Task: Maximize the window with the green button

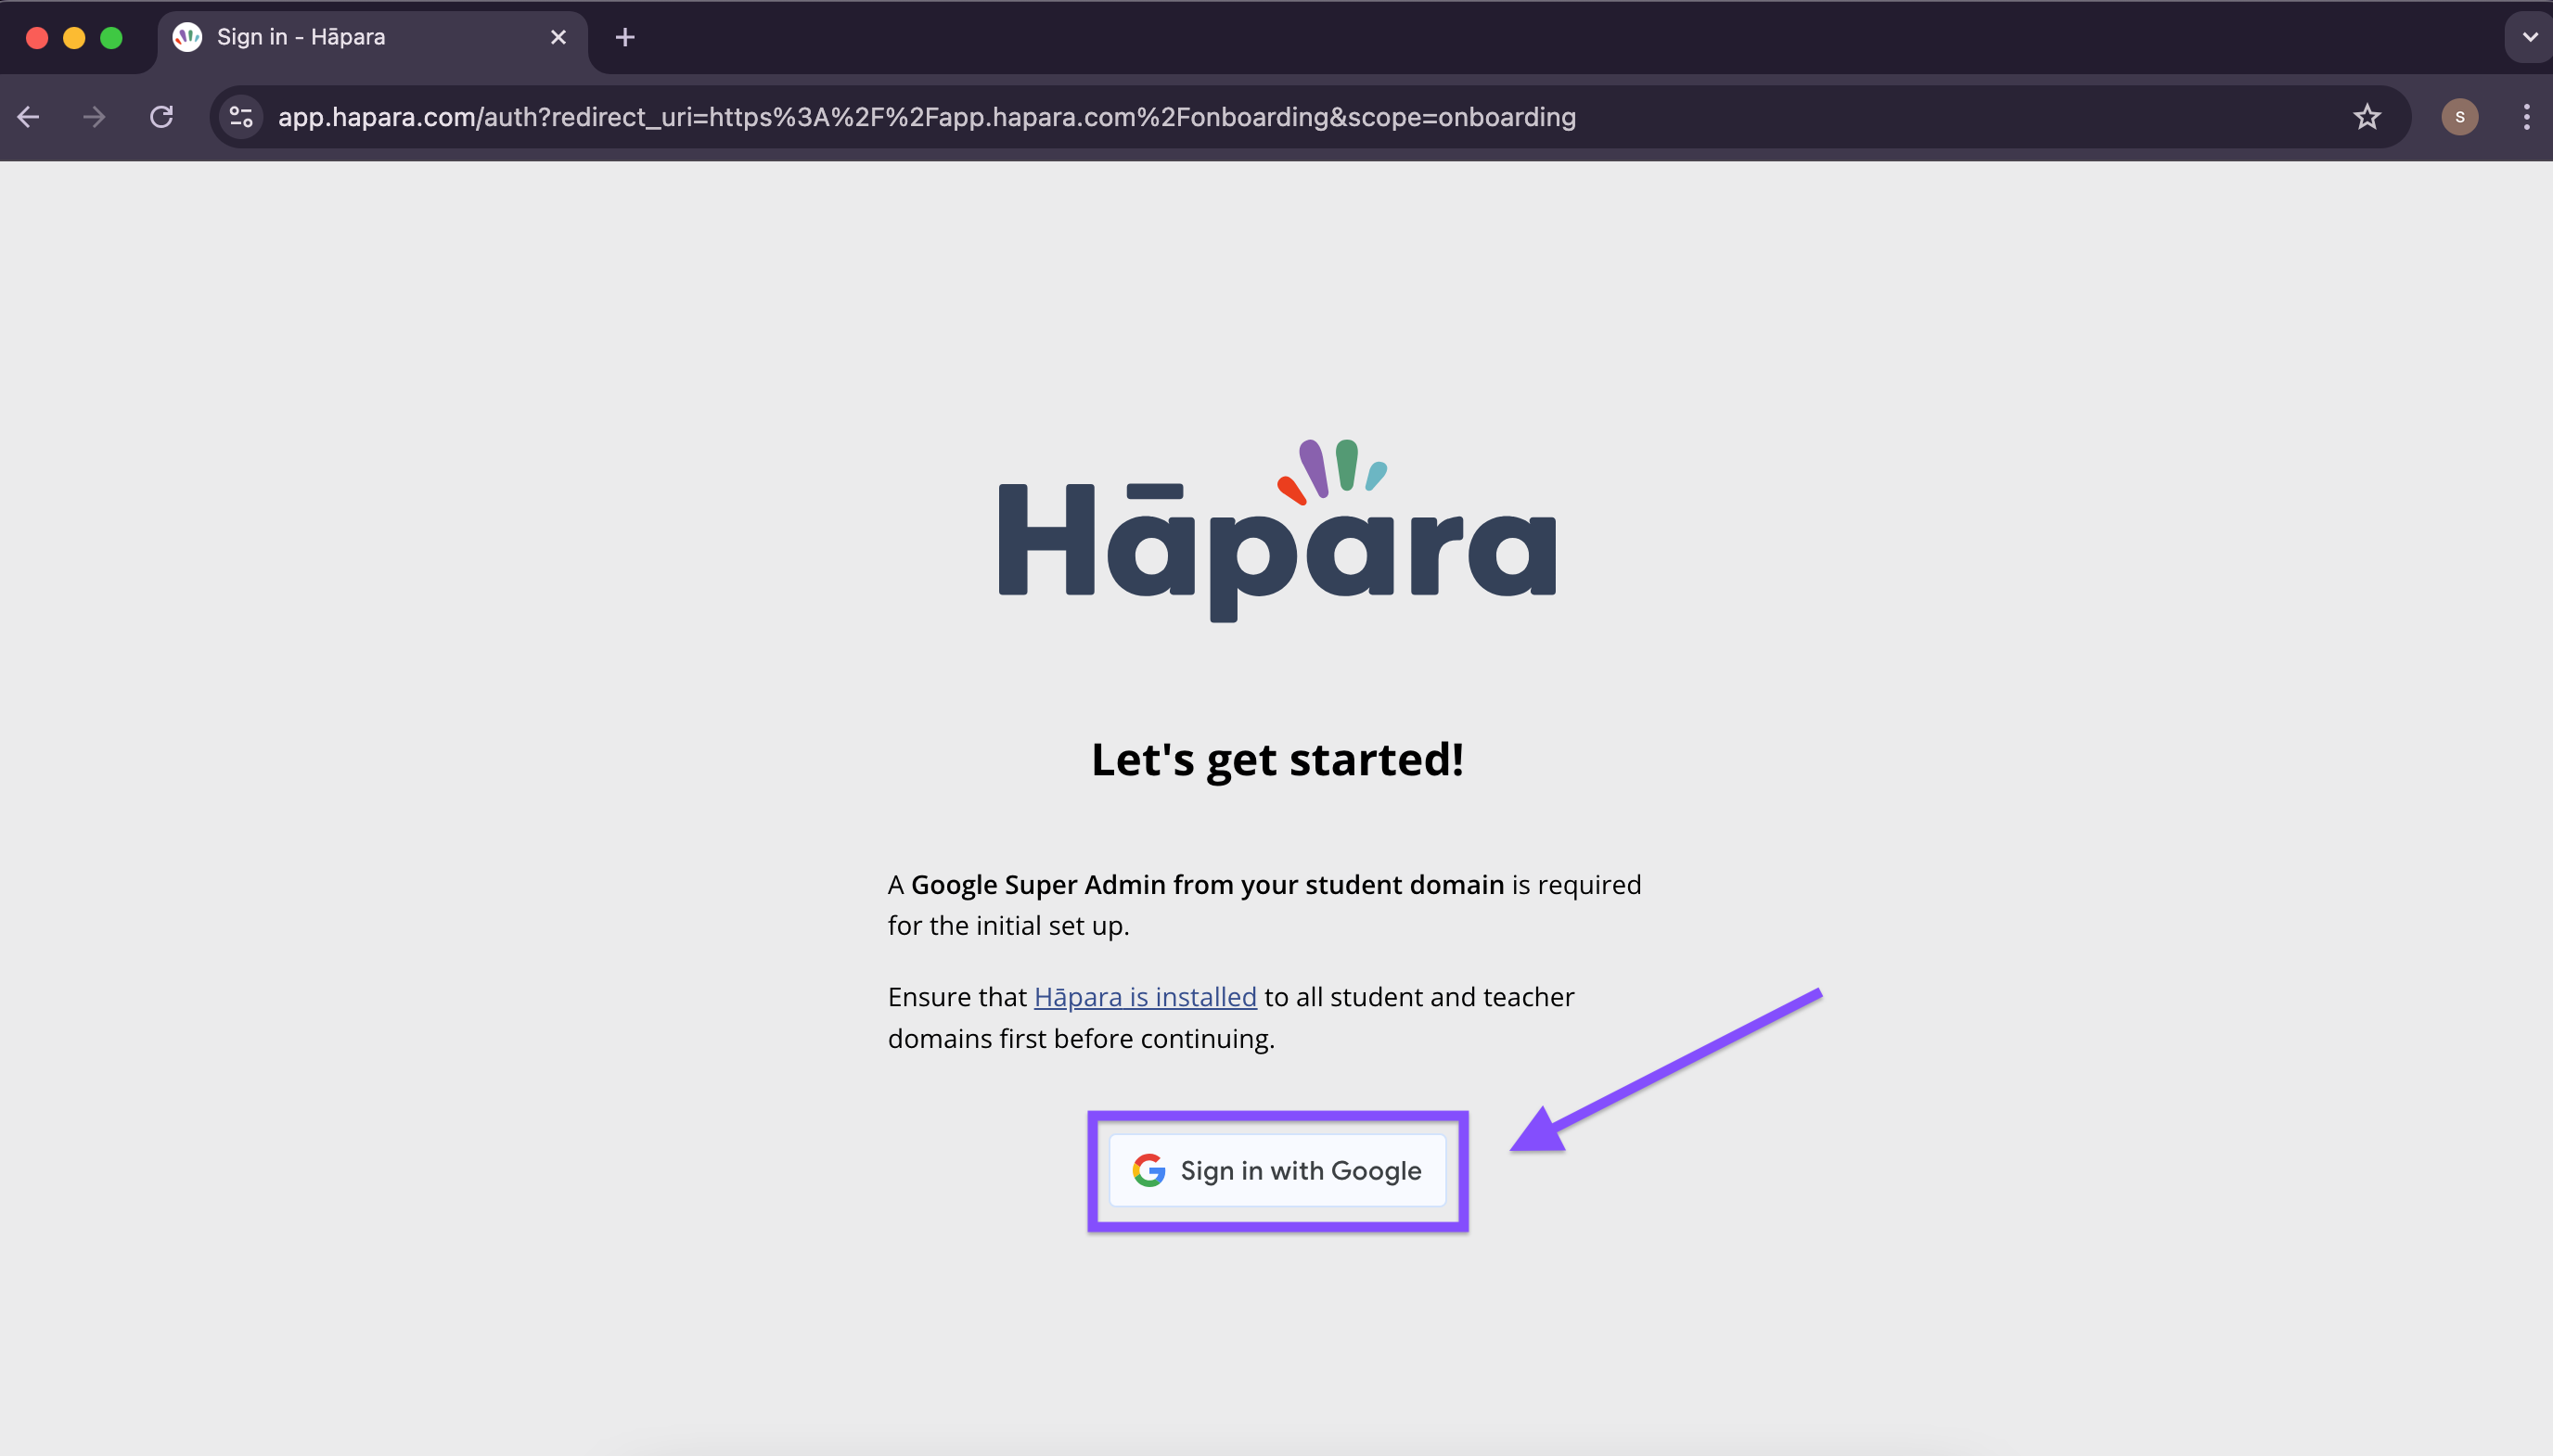Action: click(111, 38)
